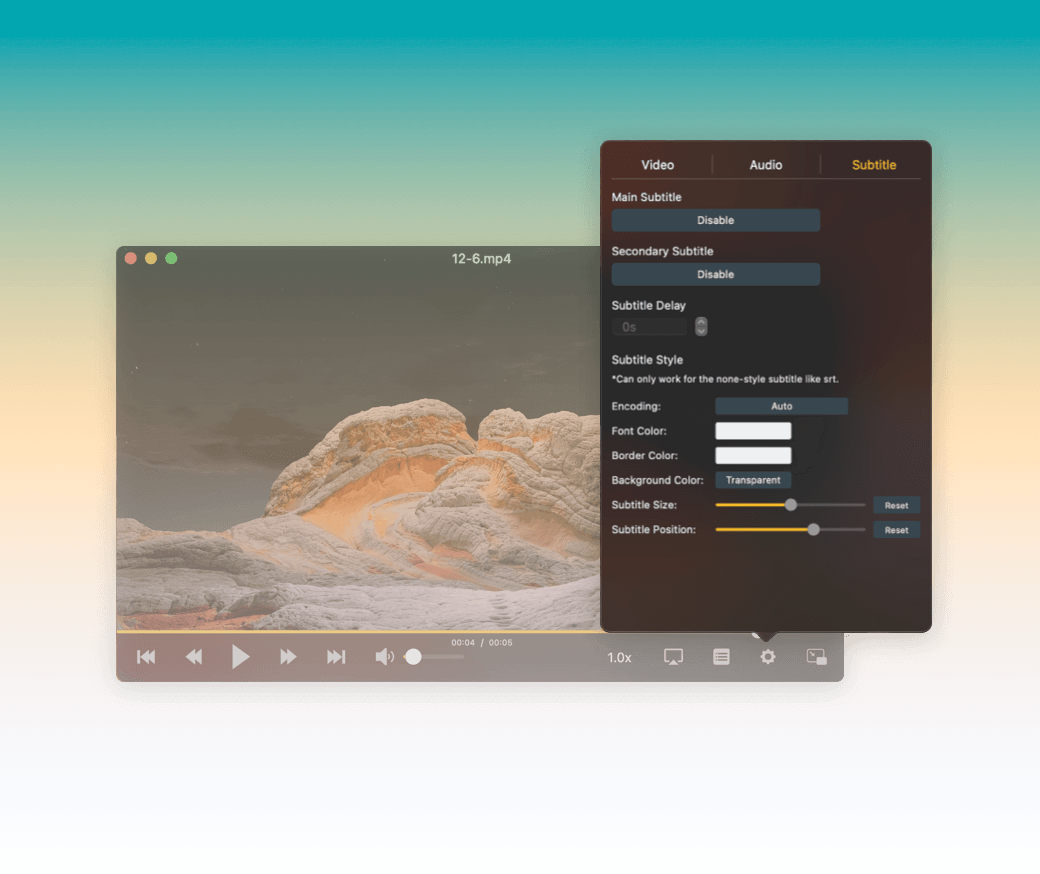Viewport: 1040px width, 874px height.
Task: Mute the speaker volume icon
Action: tap(384, 656)
